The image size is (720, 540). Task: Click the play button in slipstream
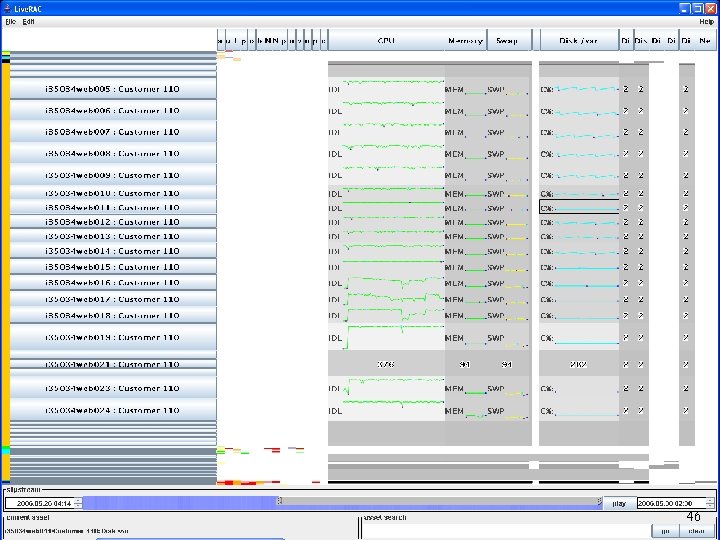(619, 504)
